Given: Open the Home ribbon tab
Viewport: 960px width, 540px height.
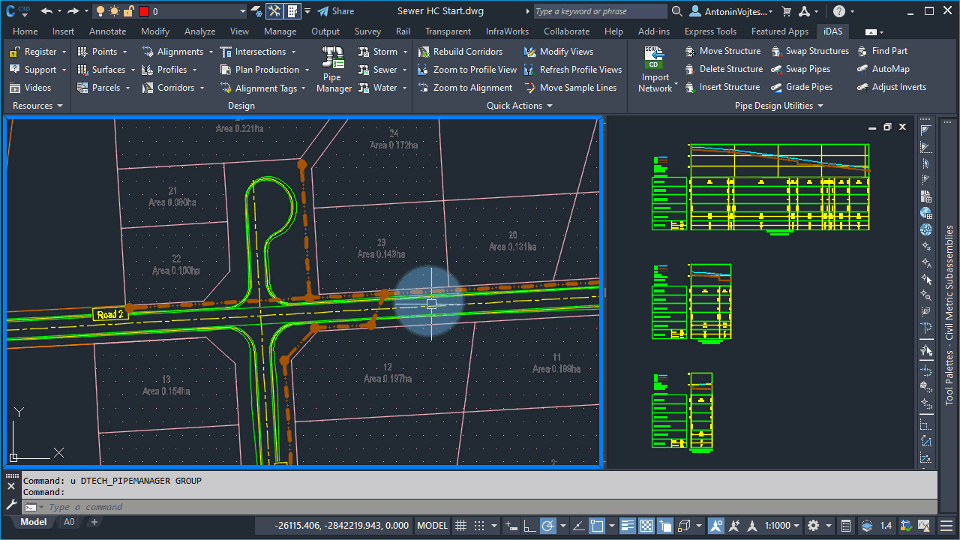Looking at the screenshot, I should (x=25, y=31).
